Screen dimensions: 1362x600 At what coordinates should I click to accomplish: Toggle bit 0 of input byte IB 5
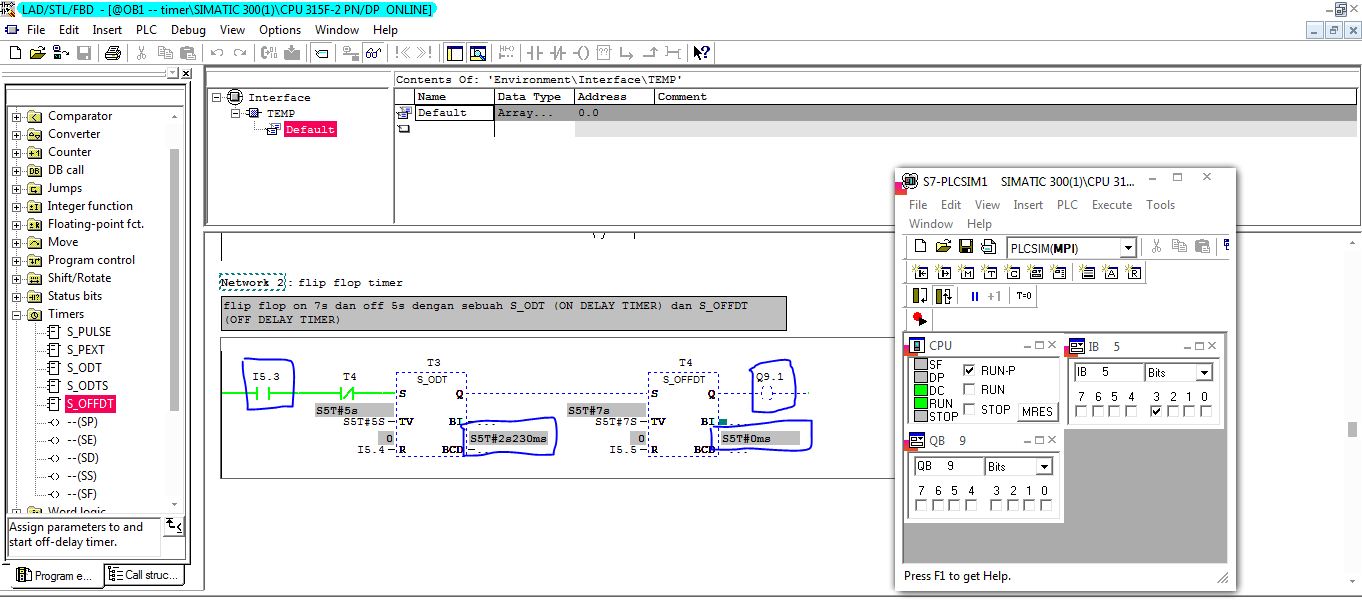pos(1205,412)
